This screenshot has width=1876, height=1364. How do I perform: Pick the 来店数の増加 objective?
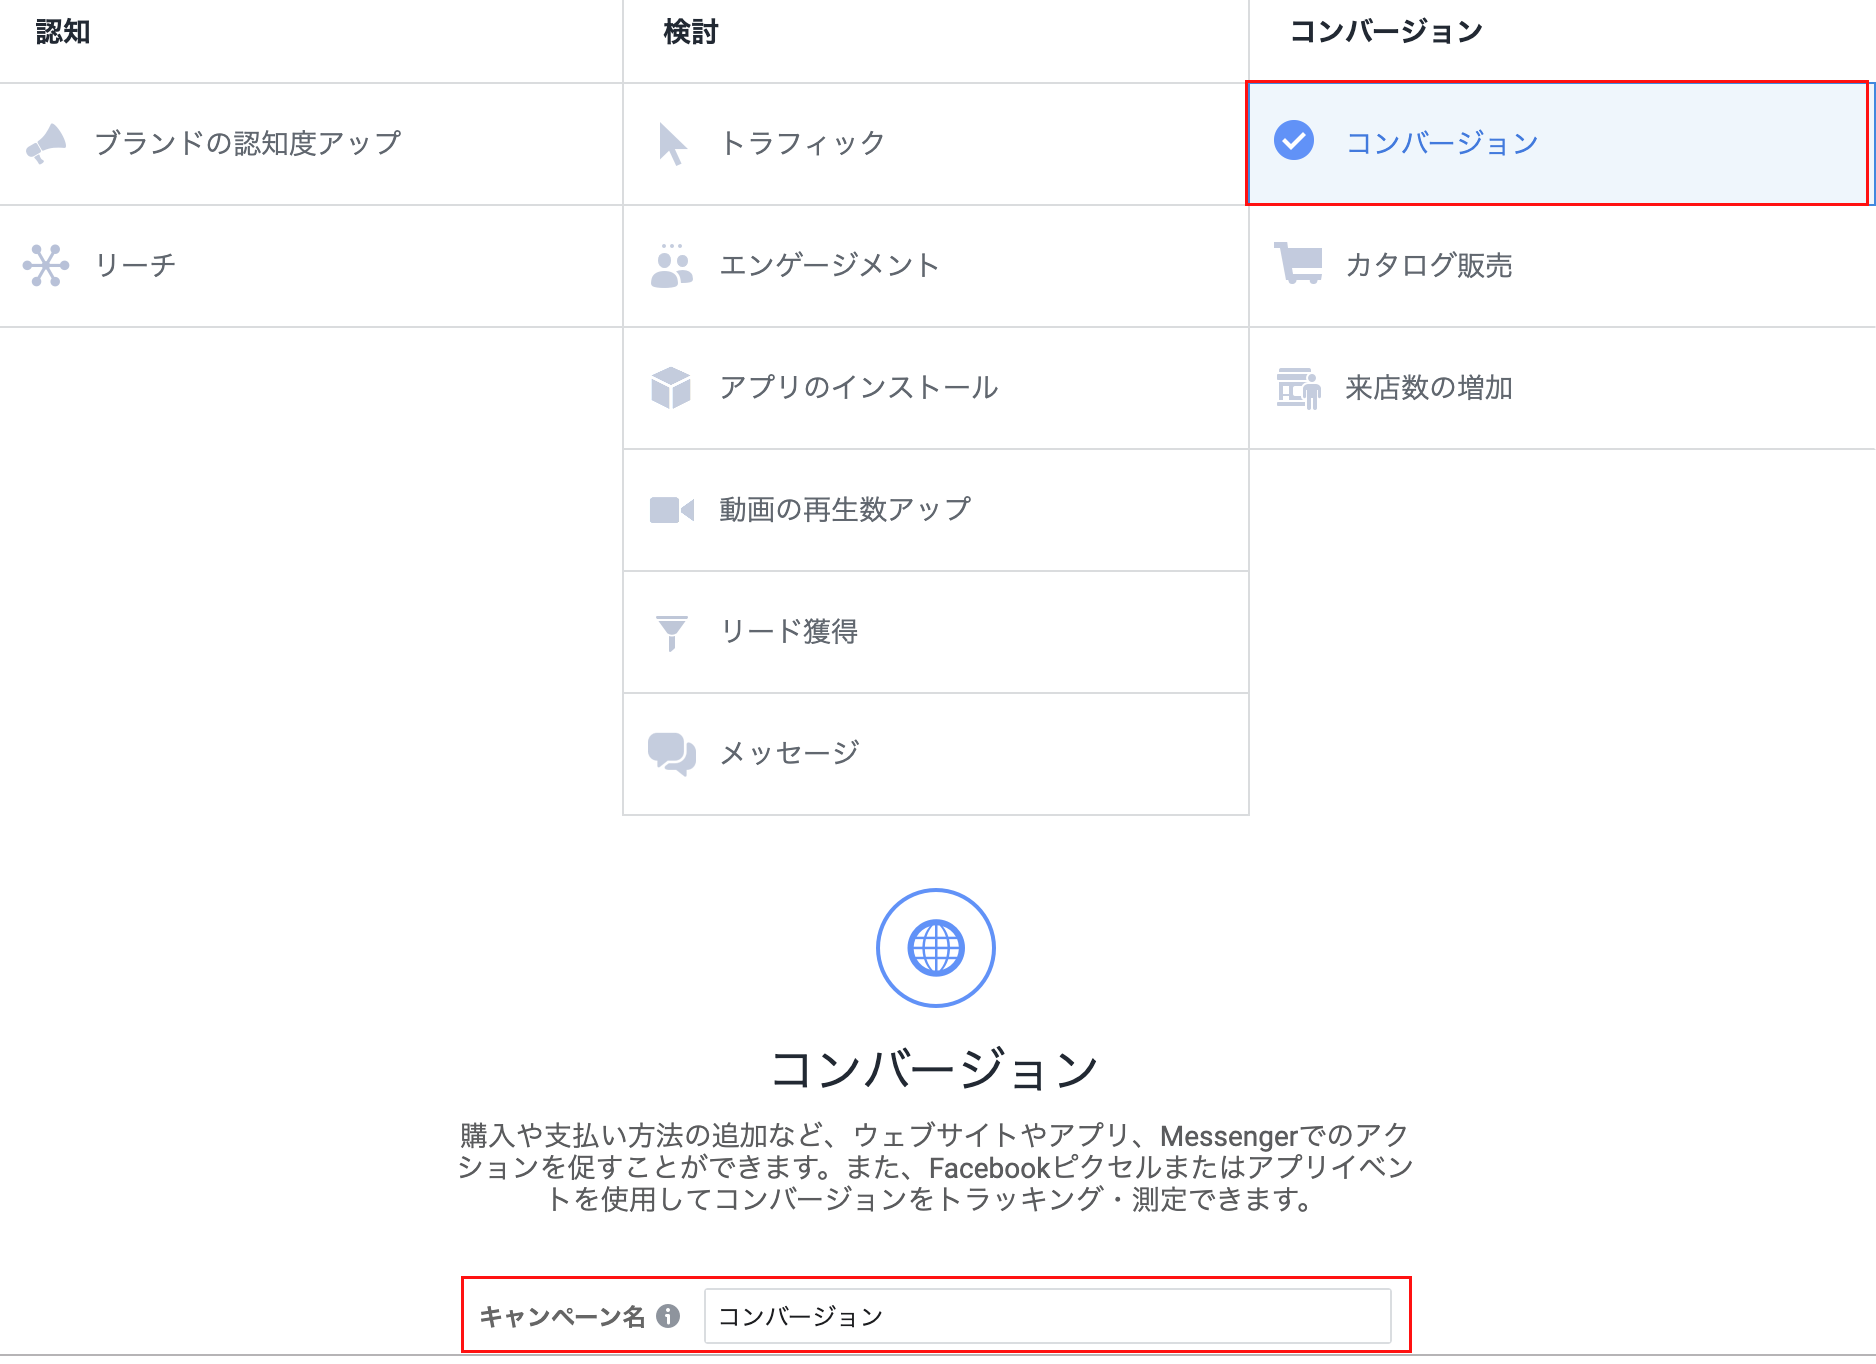pos(1428,388)
